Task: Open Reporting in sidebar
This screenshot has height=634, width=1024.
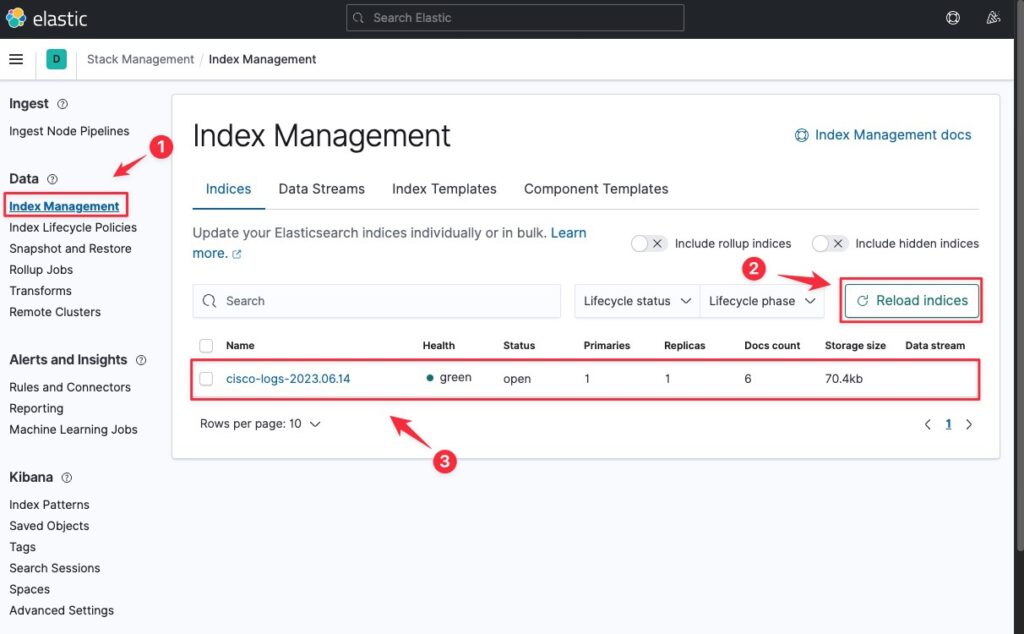Action: coord(37,409)
